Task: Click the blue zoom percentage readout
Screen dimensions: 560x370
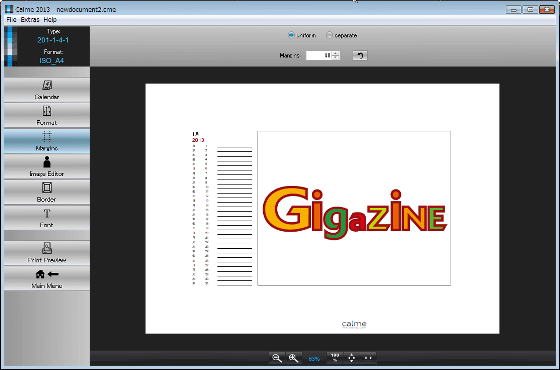Action: [314, 359]
